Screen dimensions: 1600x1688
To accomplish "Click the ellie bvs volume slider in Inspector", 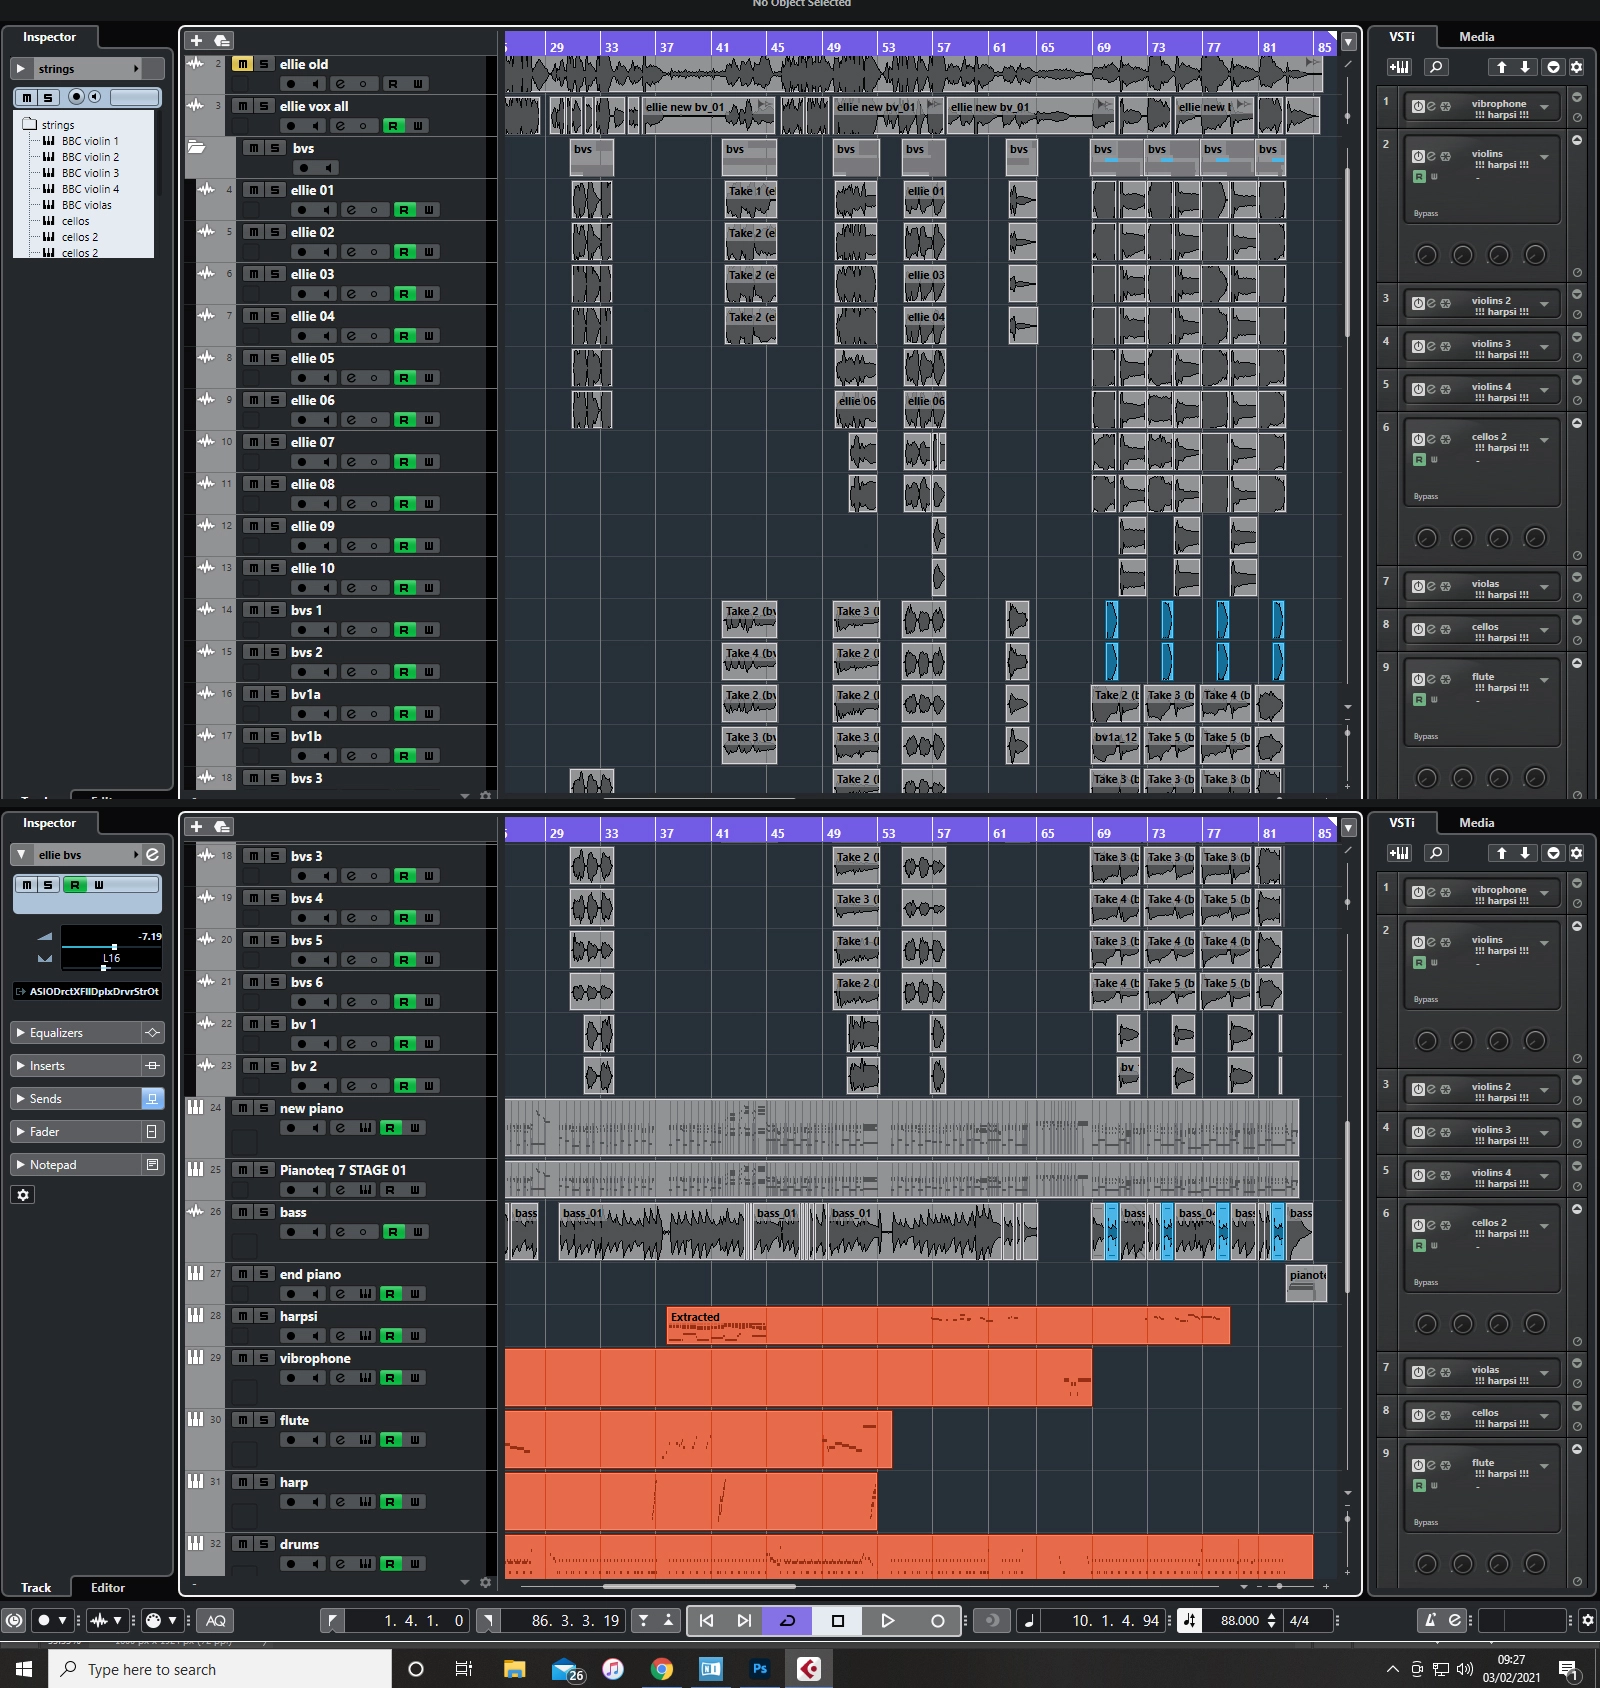I will point(110,945).
